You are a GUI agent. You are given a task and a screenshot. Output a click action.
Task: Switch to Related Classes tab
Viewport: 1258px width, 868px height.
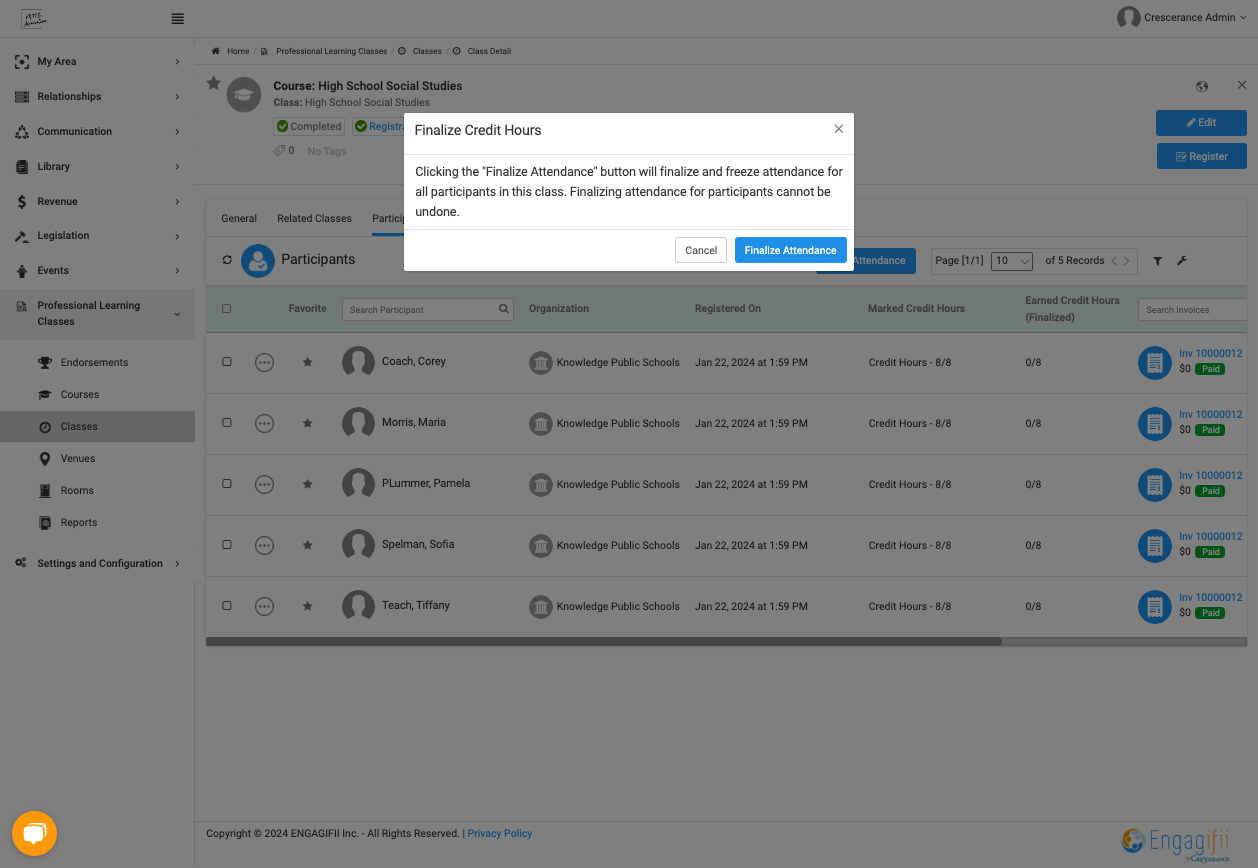(314, 218)
